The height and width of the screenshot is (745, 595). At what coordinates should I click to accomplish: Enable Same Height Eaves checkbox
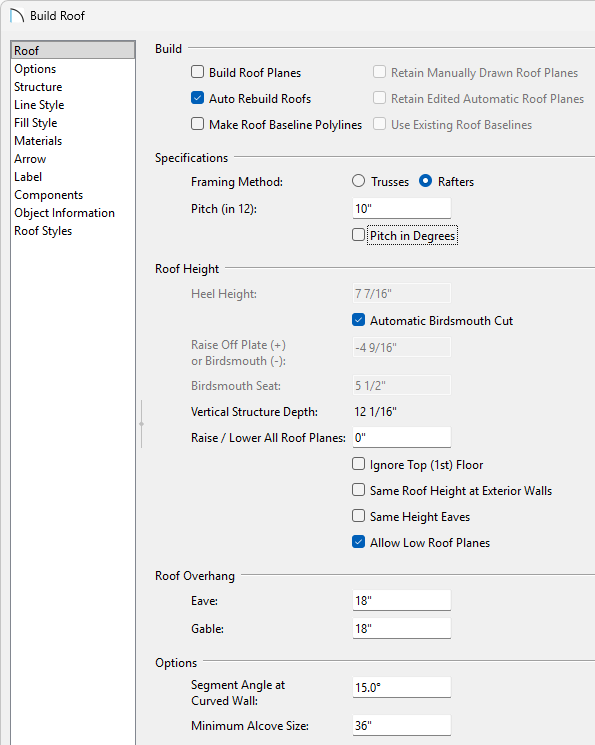(358, 516)
